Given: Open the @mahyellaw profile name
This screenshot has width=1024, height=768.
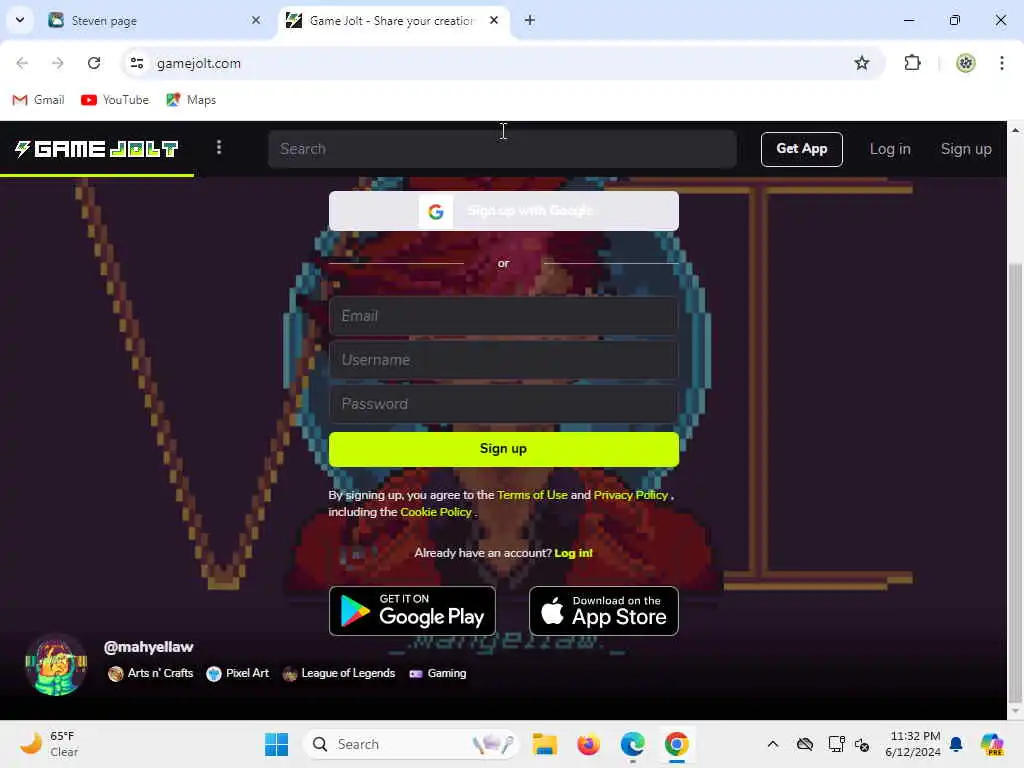Looking at the screenshot, I should pyautogui.click(x=148, y=647).
